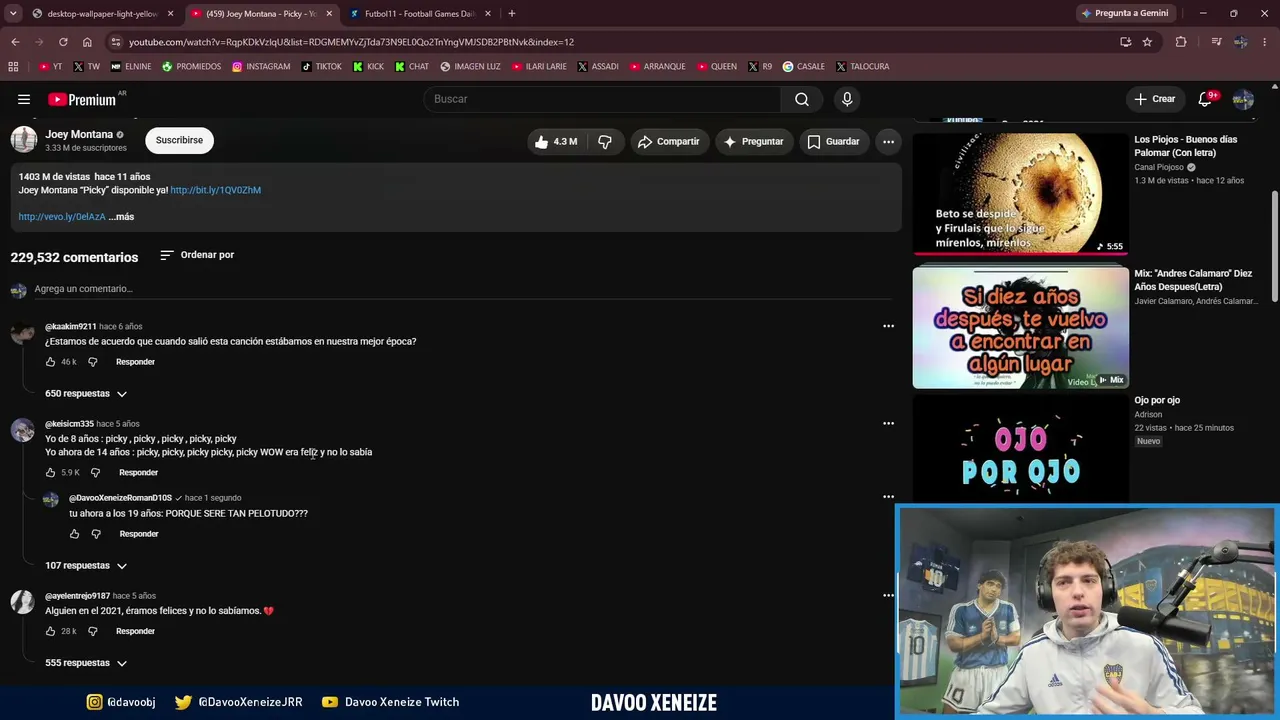Dislike the Joey Montana video

(x=605, y=142)
